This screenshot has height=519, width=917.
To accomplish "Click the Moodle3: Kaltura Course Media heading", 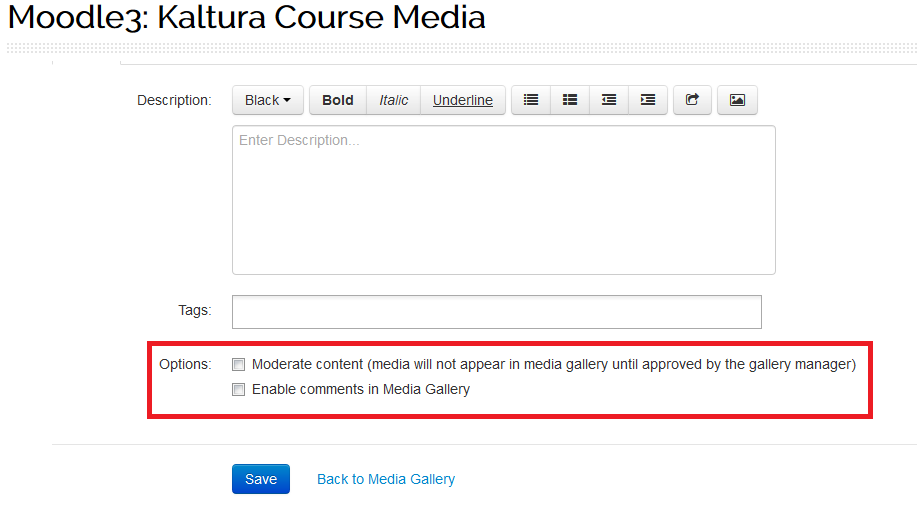I will tap(246, 17).
